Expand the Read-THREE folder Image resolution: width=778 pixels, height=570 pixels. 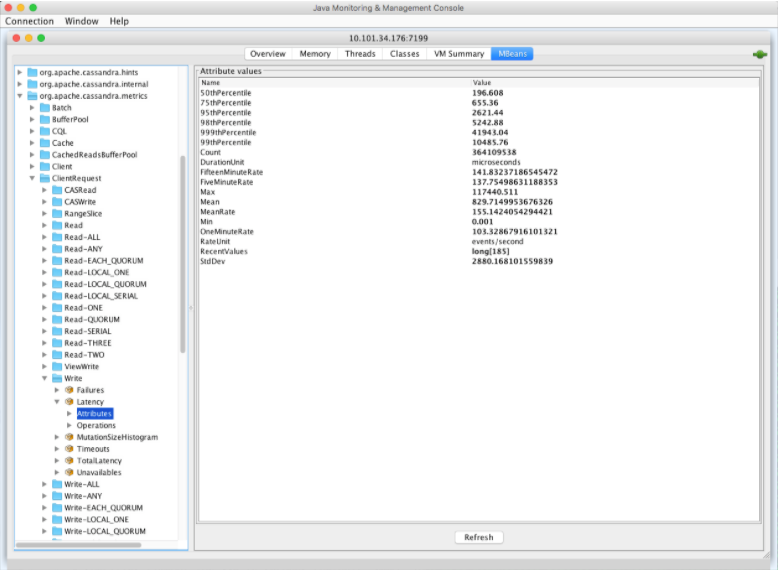[45, 343]
